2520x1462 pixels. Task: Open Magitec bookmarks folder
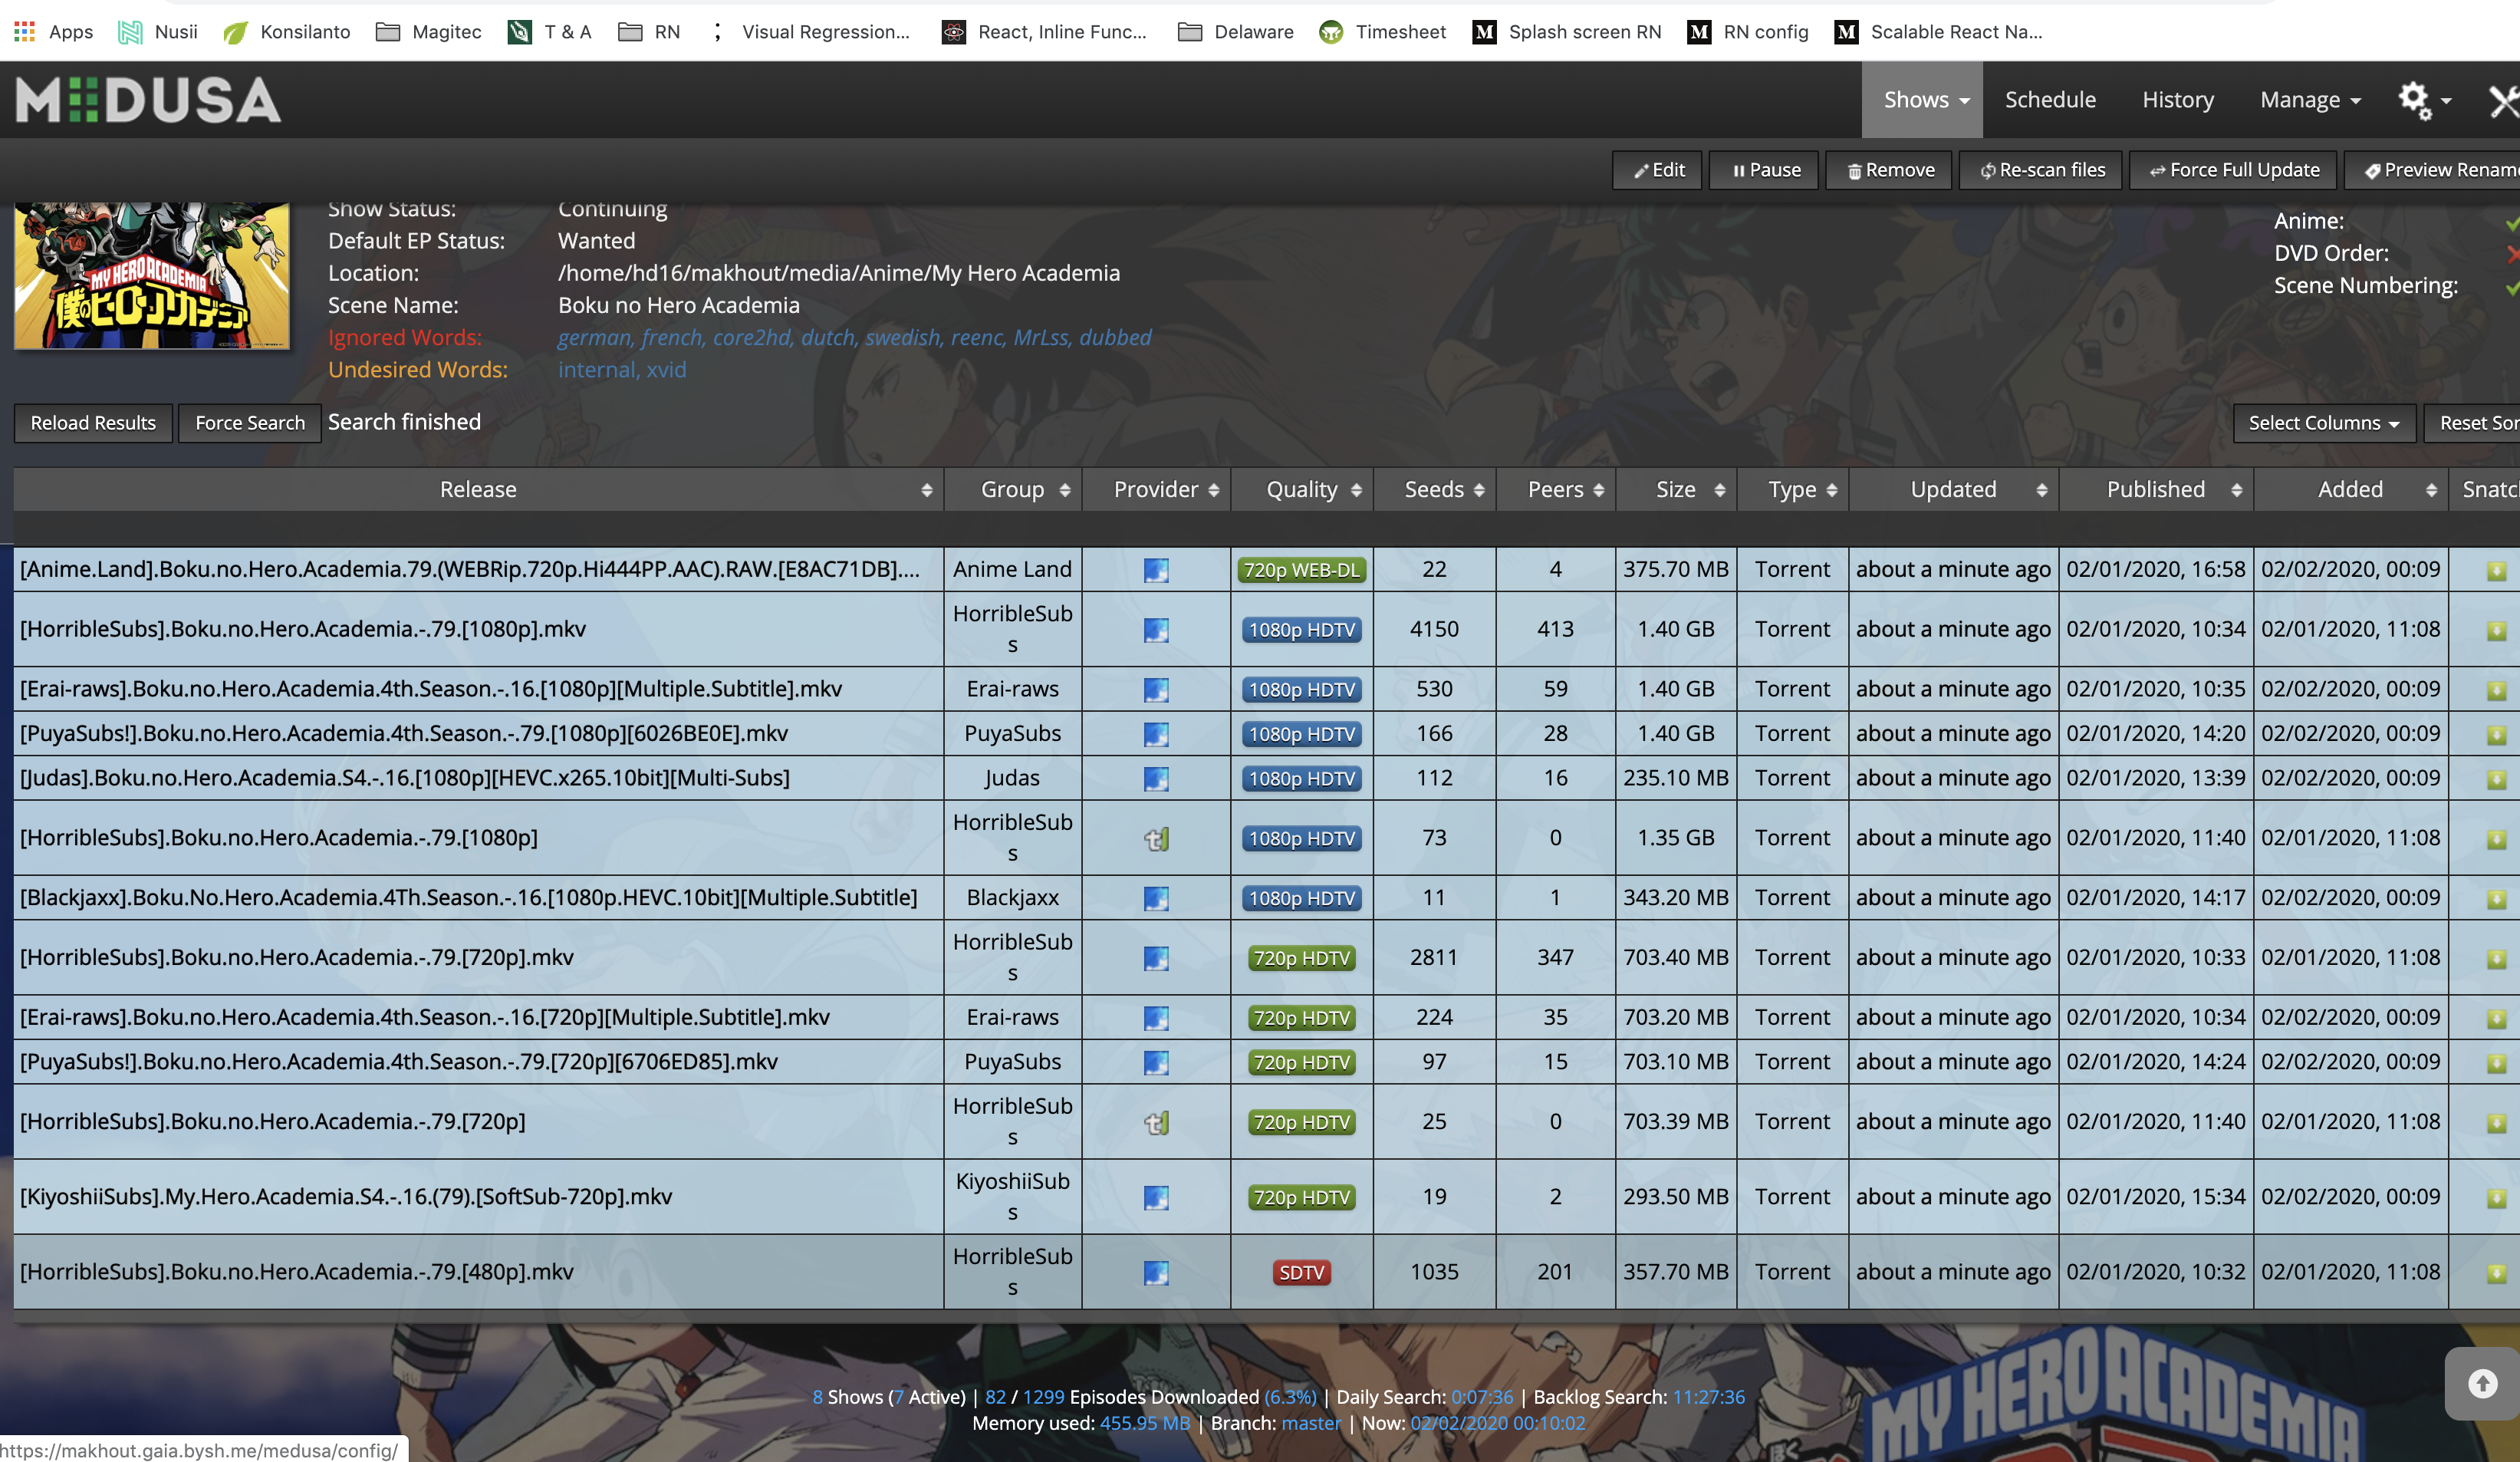tap(428, 31)
